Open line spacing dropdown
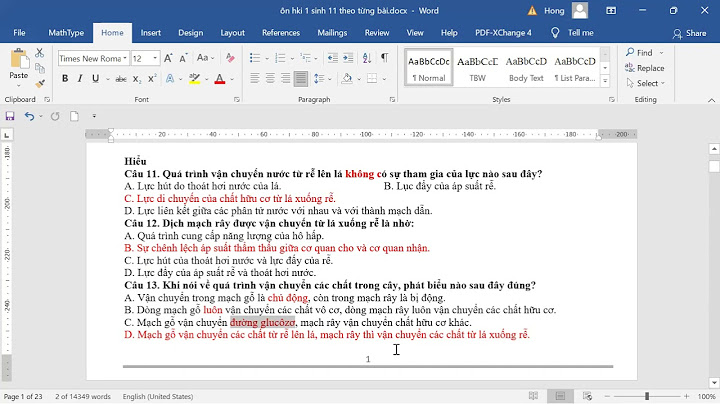The width and height of the screenshot is (720, 404). (x=322, y=79)
